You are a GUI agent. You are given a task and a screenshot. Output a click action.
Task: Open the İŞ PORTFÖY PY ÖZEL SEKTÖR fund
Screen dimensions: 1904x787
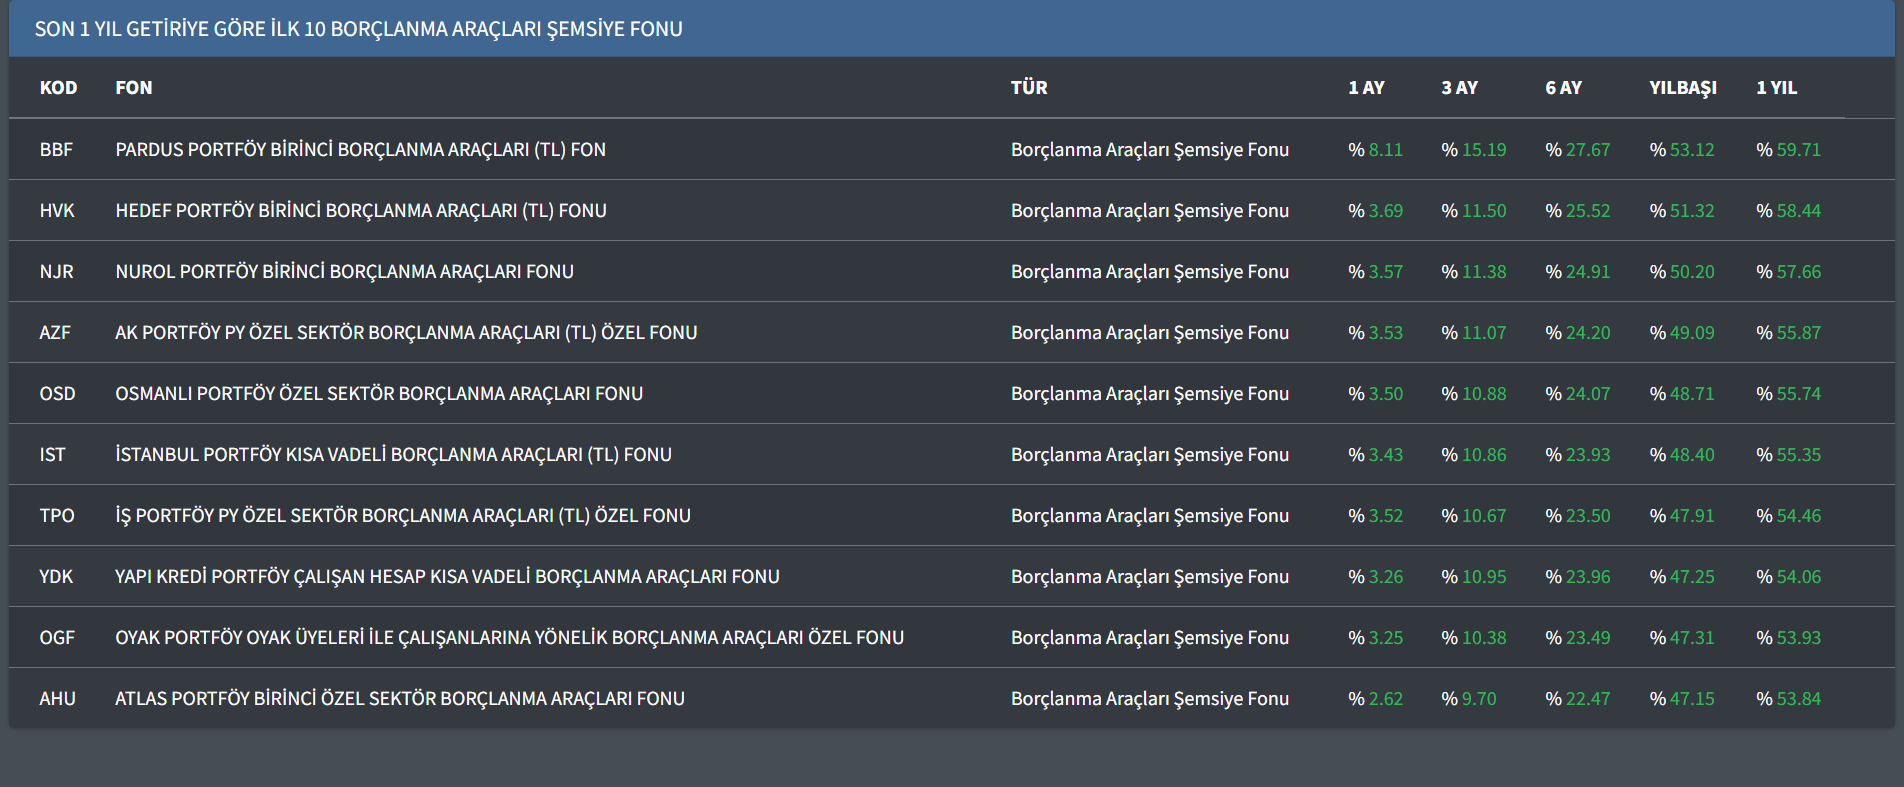[x=403, y=516]
